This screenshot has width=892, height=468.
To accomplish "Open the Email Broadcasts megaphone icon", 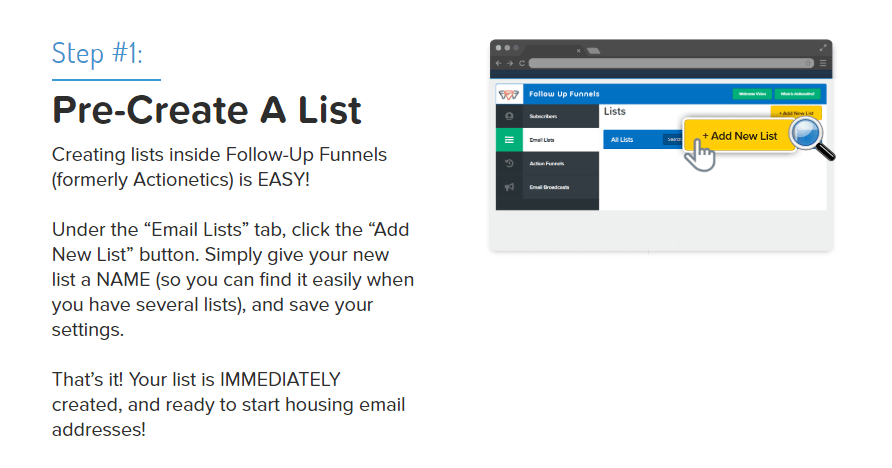I will click(x=509, y=187).
